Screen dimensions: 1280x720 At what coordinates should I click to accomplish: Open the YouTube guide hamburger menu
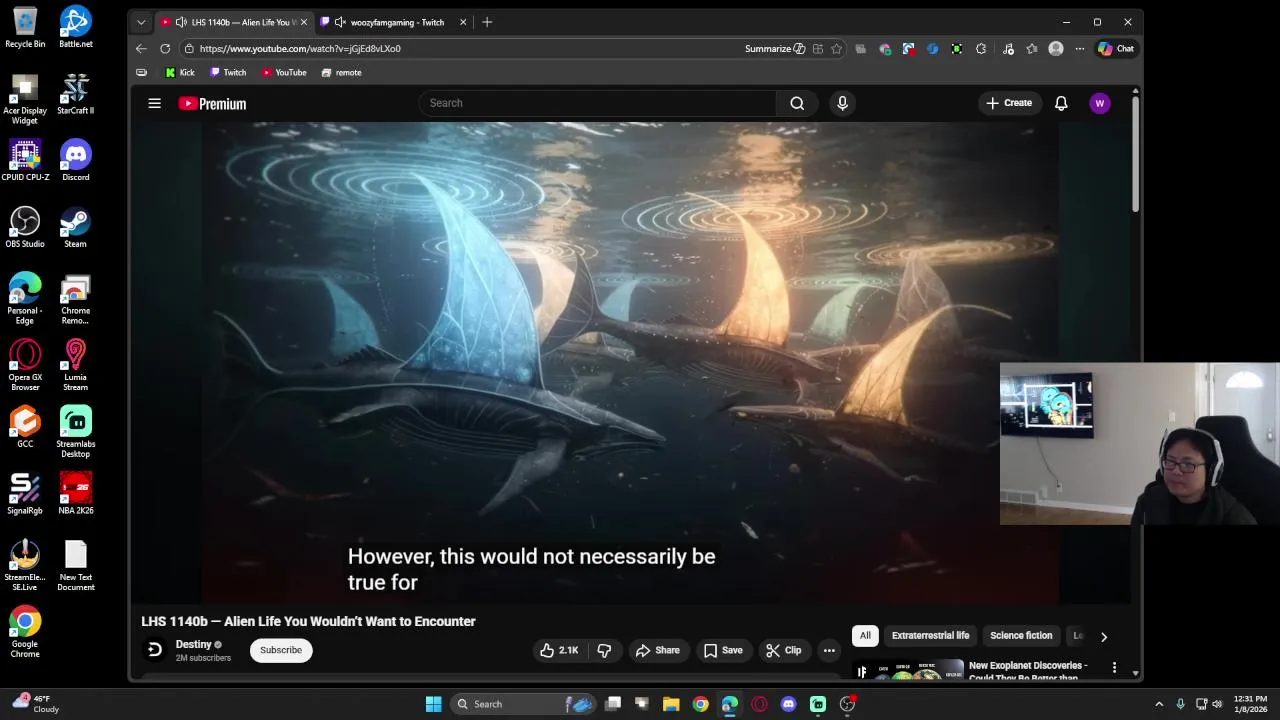tap(155, 103)
